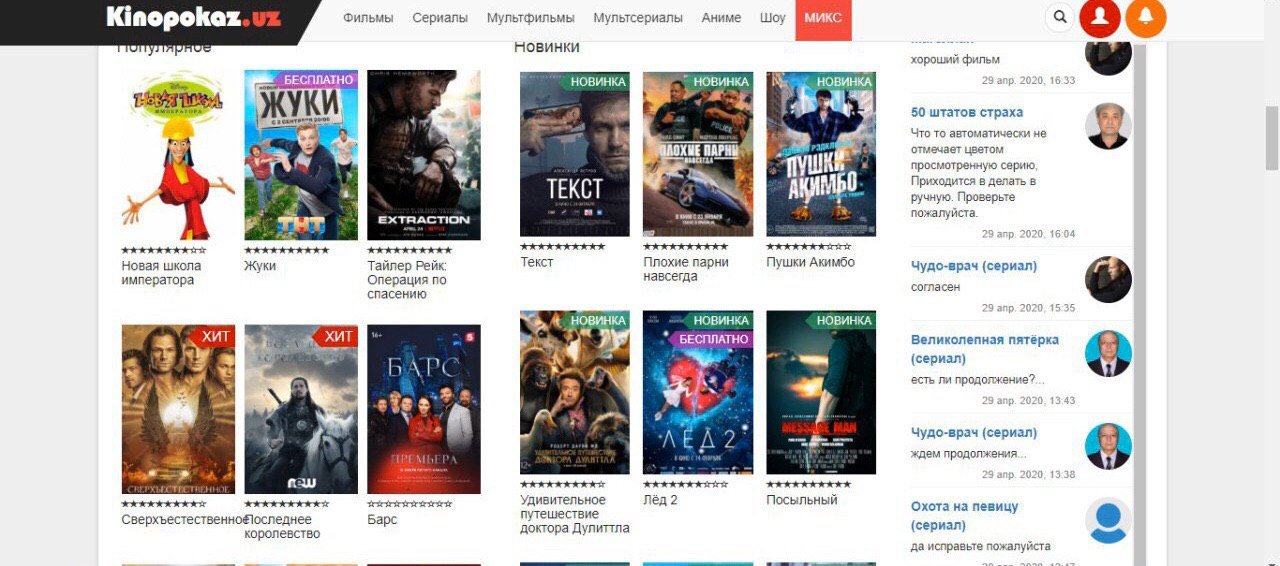
Task: Open the Пушки Акимбо poster
Action: 821,154
